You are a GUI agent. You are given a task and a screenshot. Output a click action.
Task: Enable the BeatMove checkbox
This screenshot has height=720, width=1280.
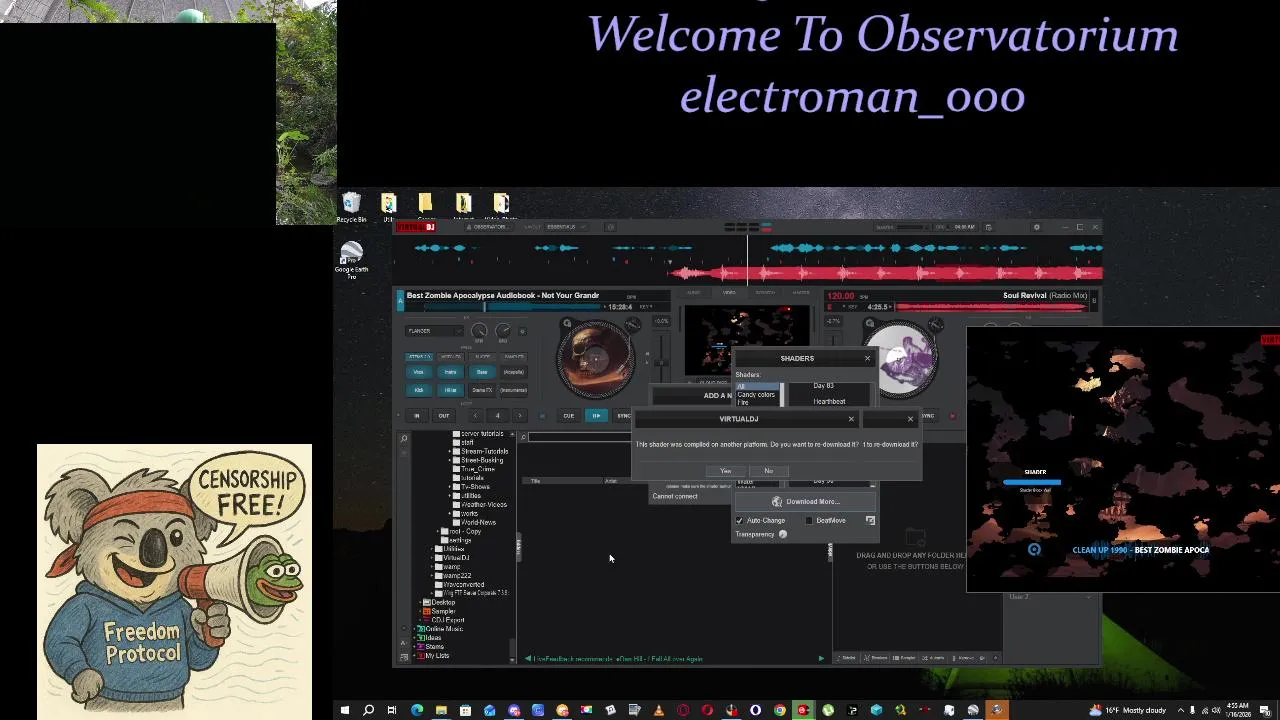coord(809,521)
